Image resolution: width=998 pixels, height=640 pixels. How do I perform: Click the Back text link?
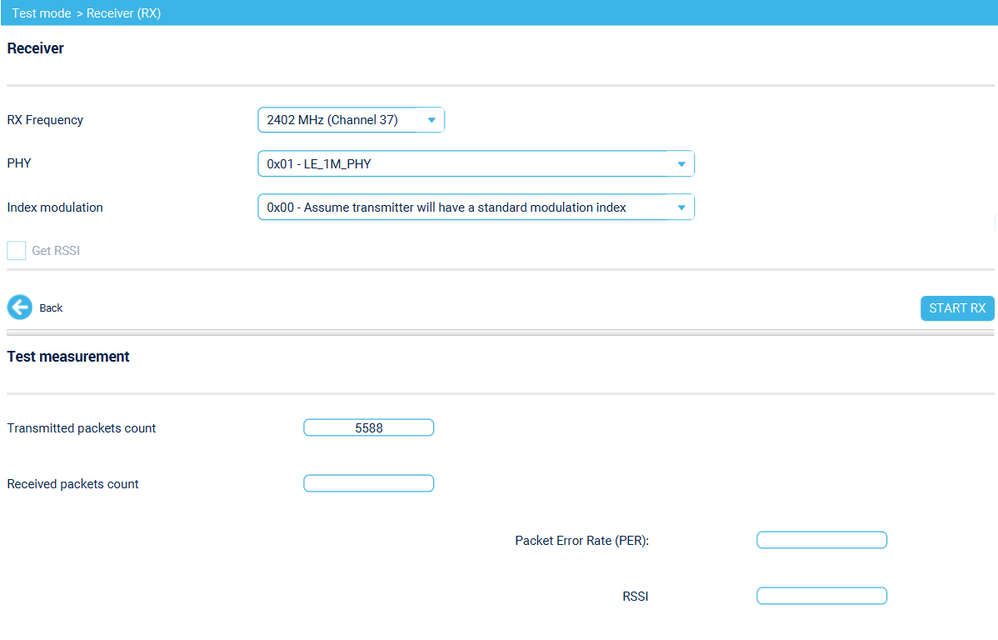tap(51, 308)
